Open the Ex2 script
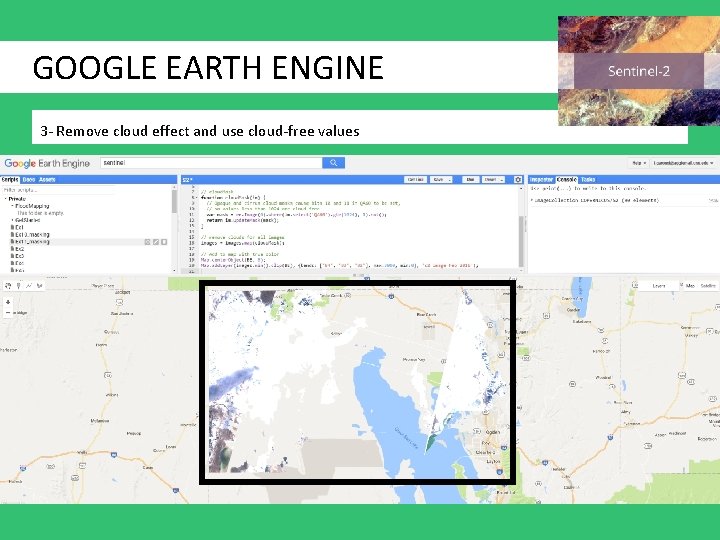This screenshot has width=720, height=540. [x=17, y=249]
